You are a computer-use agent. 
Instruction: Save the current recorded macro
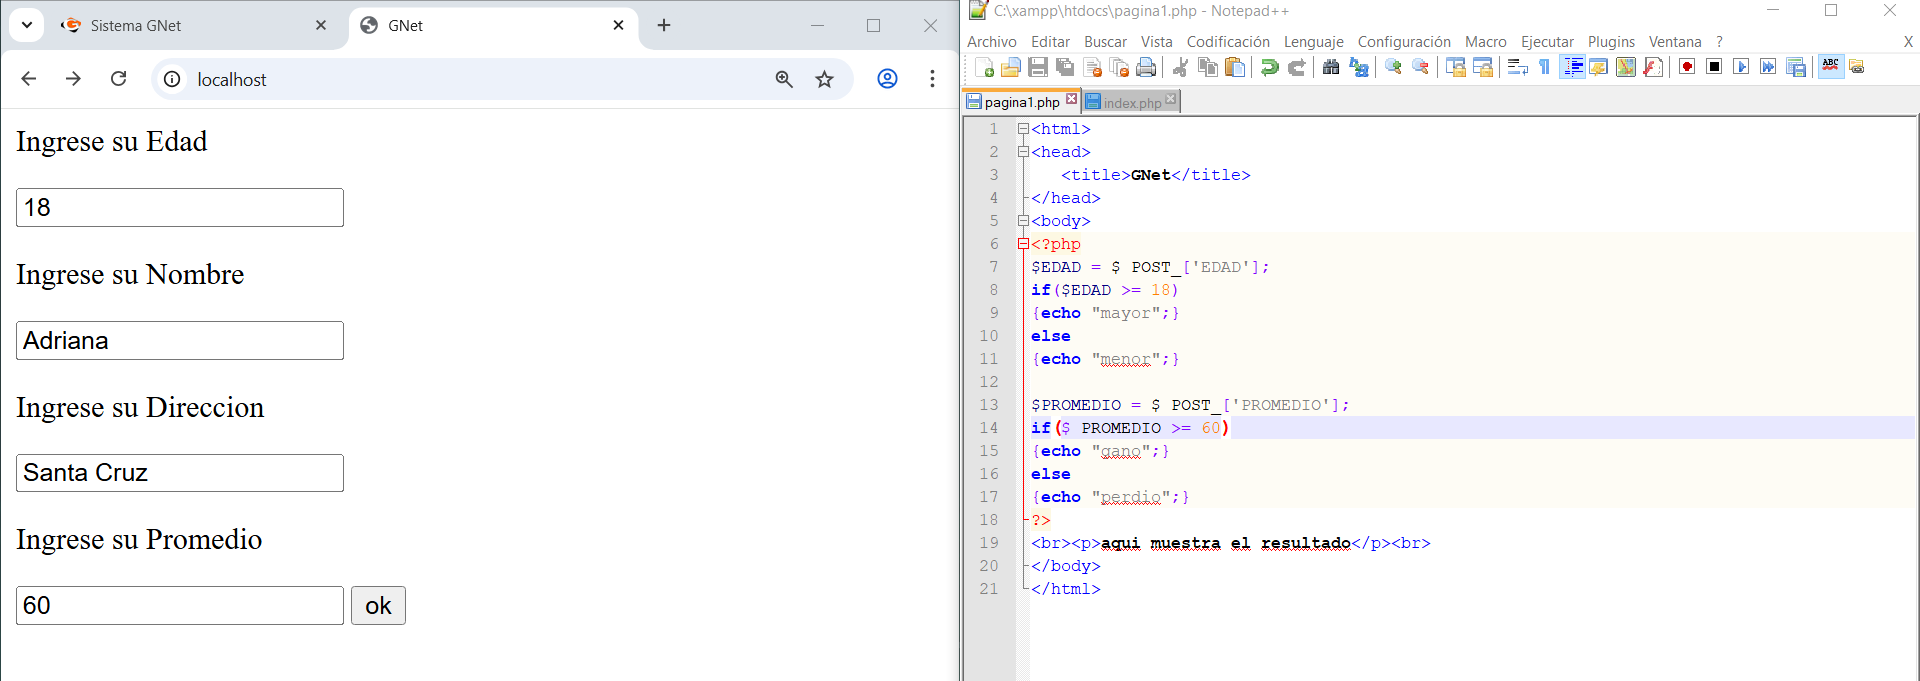tap(1796, 67)
